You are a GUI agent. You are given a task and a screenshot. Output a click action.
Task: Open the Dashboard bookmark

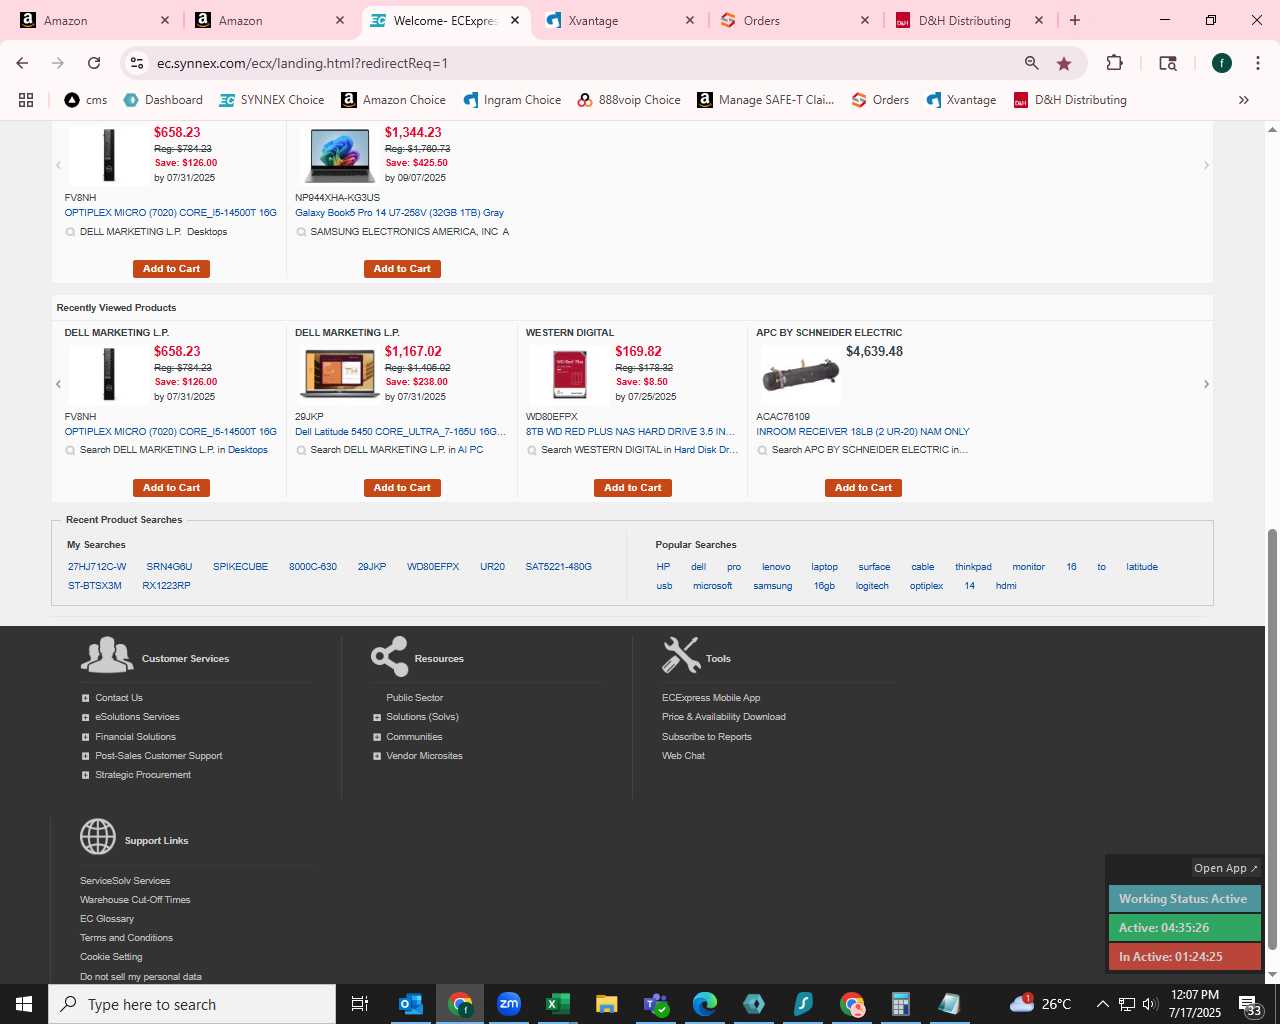click(163, 100)
